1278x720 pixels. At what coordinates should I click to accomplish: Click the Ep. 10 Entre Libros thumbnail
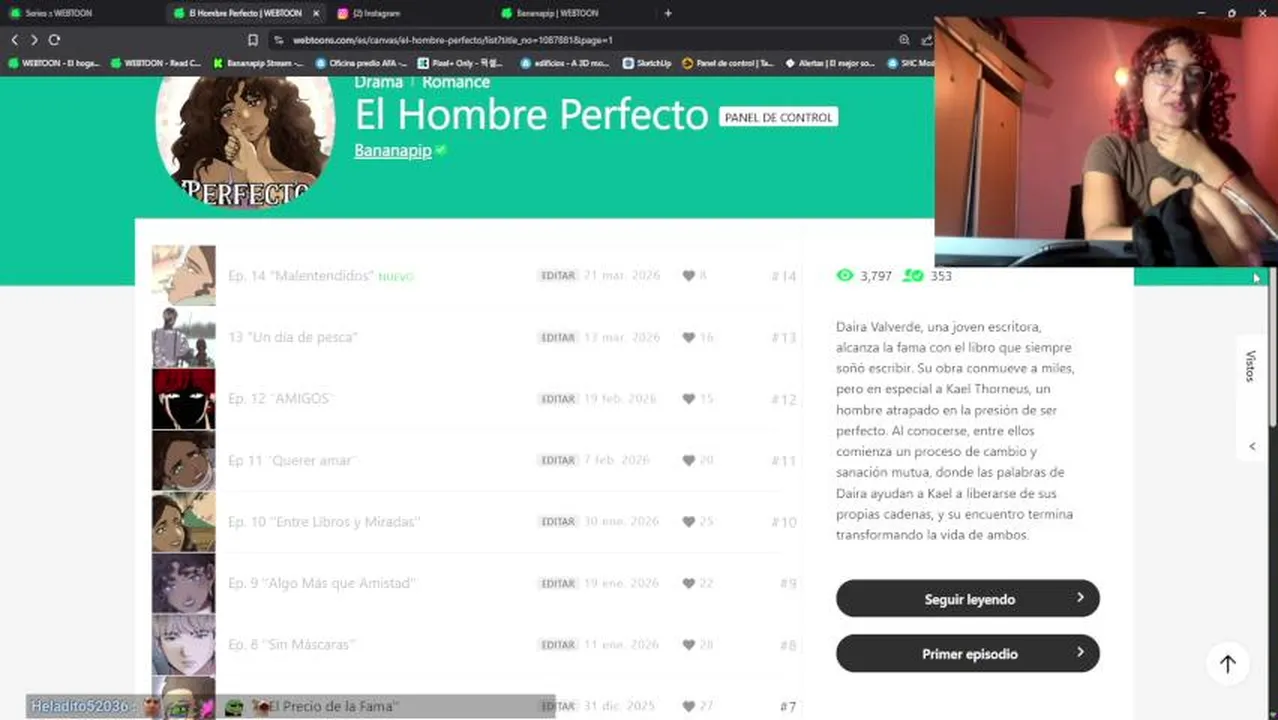pos(183,521)
